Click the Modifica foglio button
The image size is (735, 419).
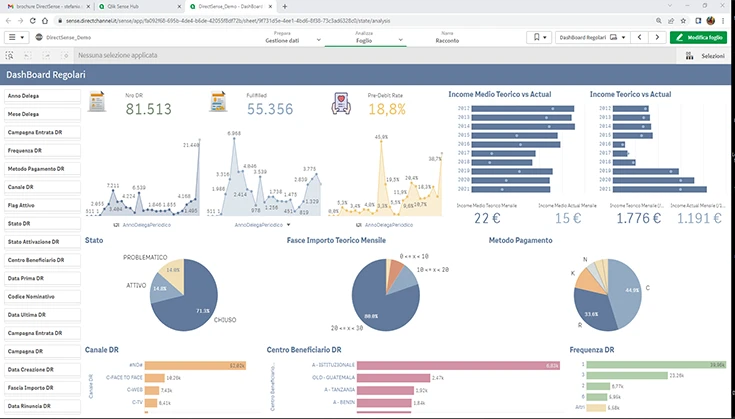pyautogui.click(x=698, y=37)
